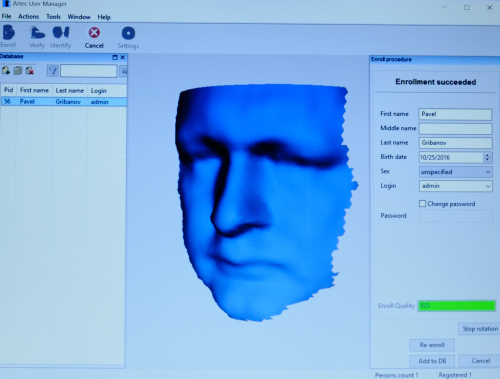Toggle the Change password checkbox
This screenshot has height=379, width=500.
click(422, 203)
